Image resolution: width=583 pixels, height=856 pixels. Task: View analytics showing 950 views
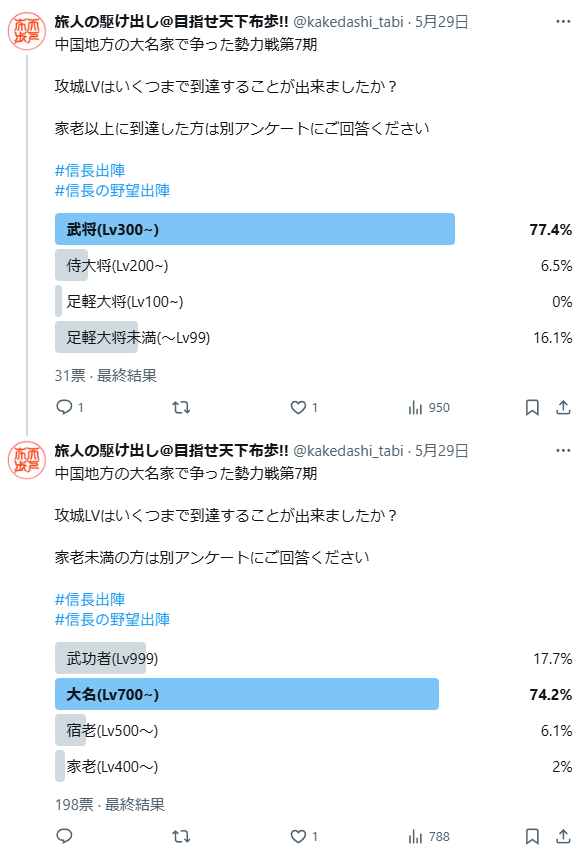coord(429,407)
